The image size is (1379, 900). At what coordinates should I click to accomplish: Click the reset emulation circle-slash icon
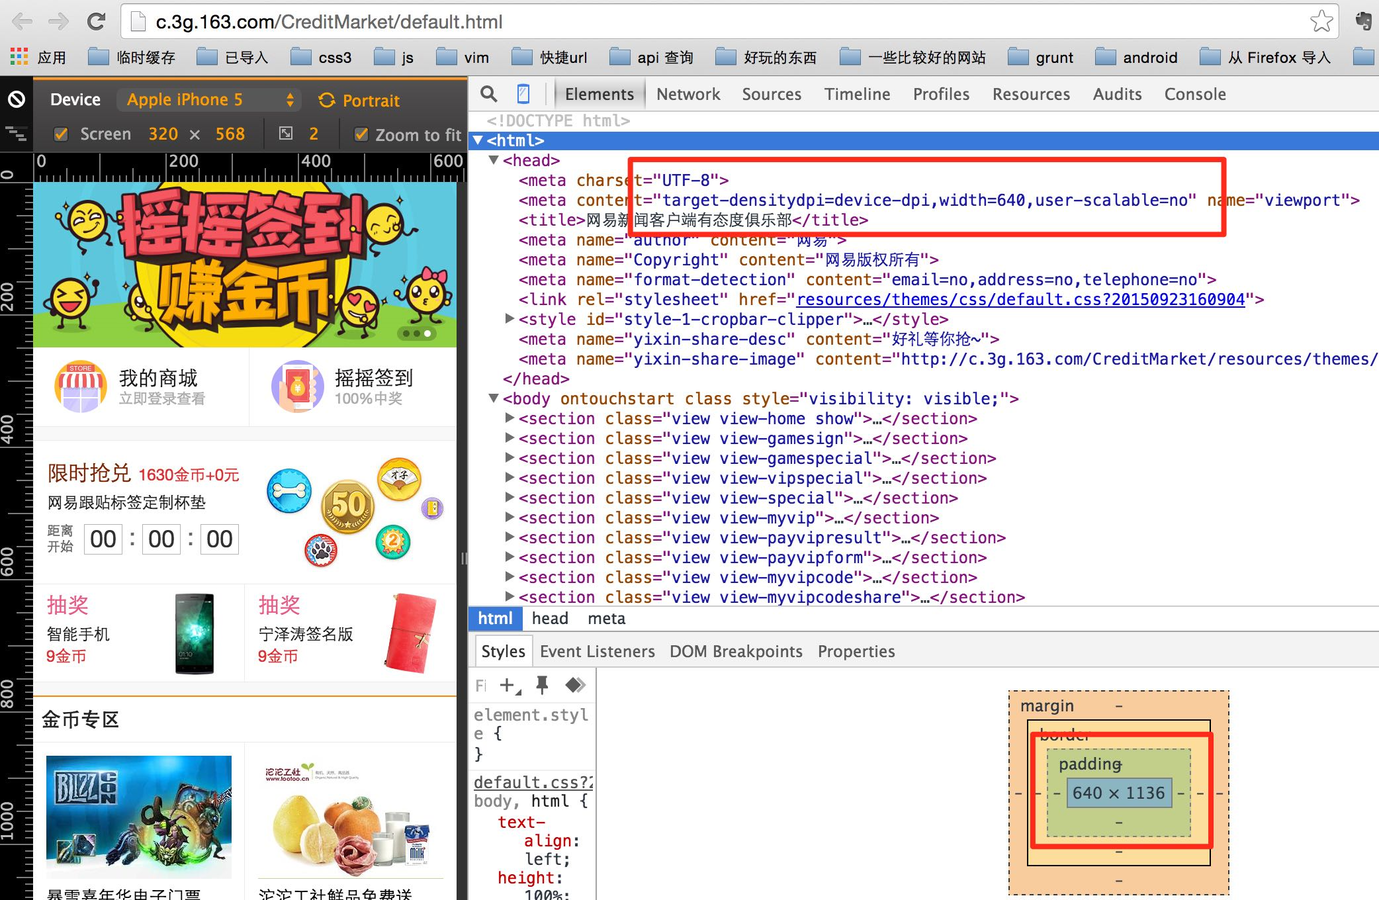[x=16, y=99]
